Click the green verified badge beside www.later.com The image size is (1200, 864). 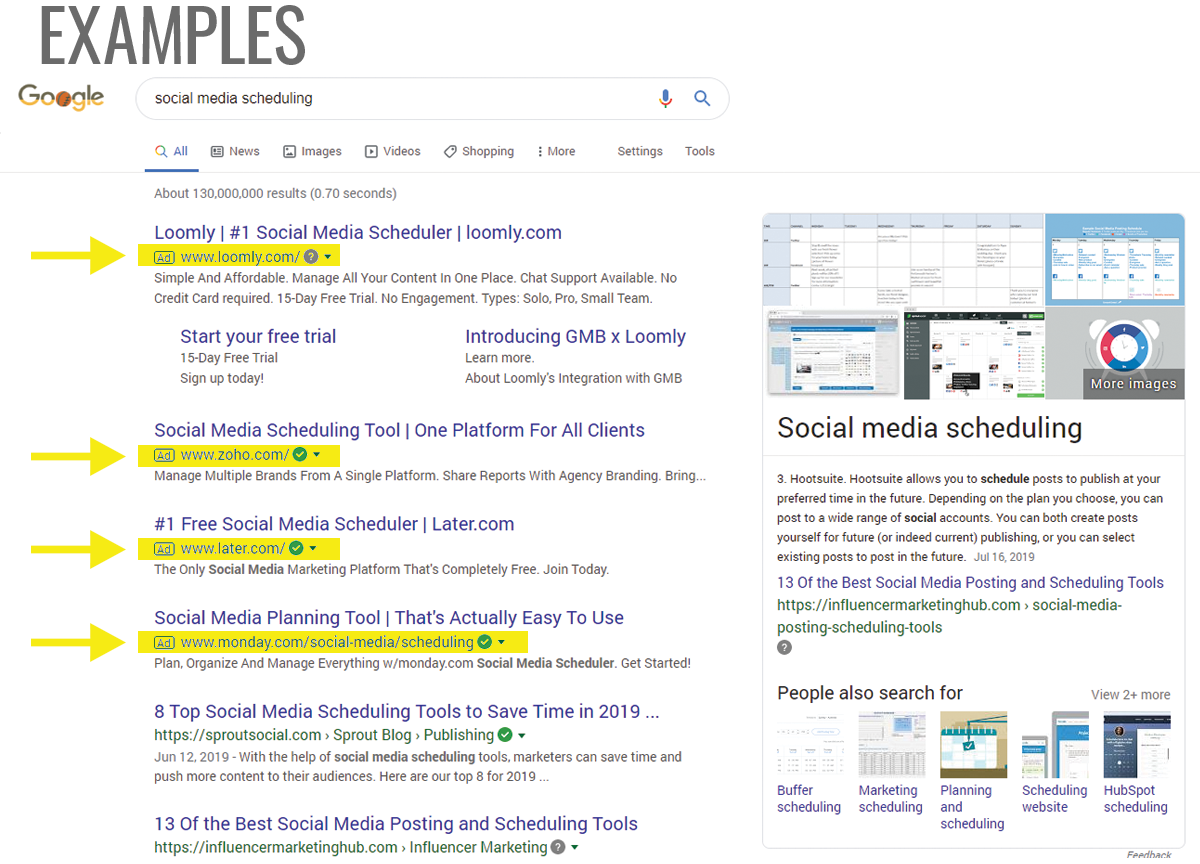295,548
